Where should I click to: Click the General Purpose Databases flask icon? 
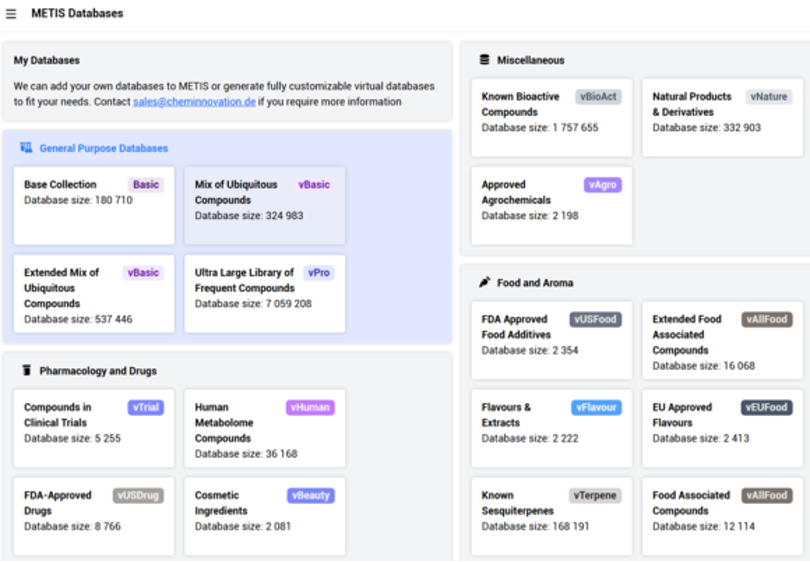(26, 148)
